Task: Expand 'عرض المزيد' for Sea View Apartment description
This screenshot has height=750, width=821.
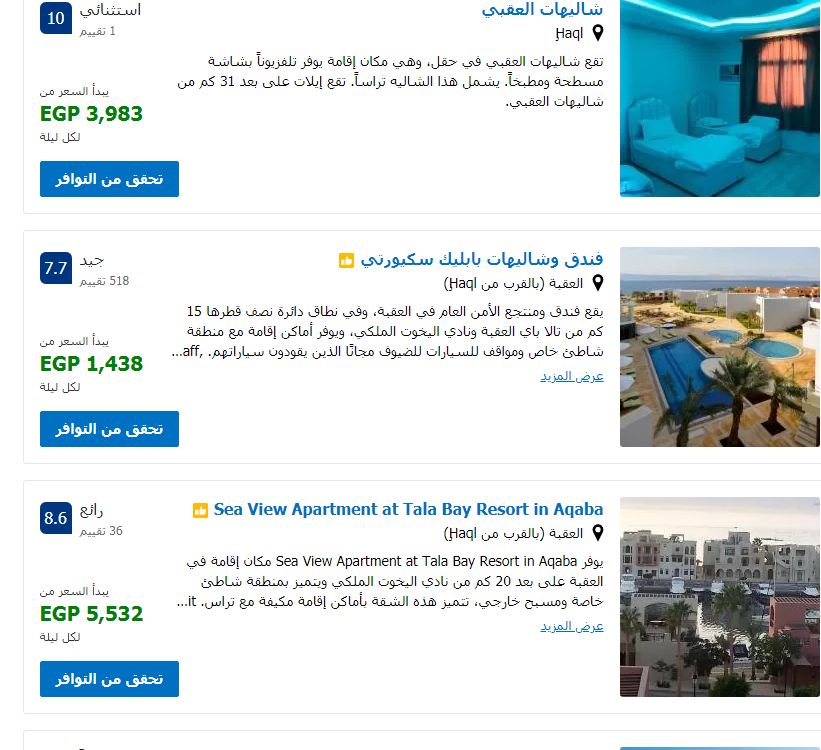Action: coord(572,626)
